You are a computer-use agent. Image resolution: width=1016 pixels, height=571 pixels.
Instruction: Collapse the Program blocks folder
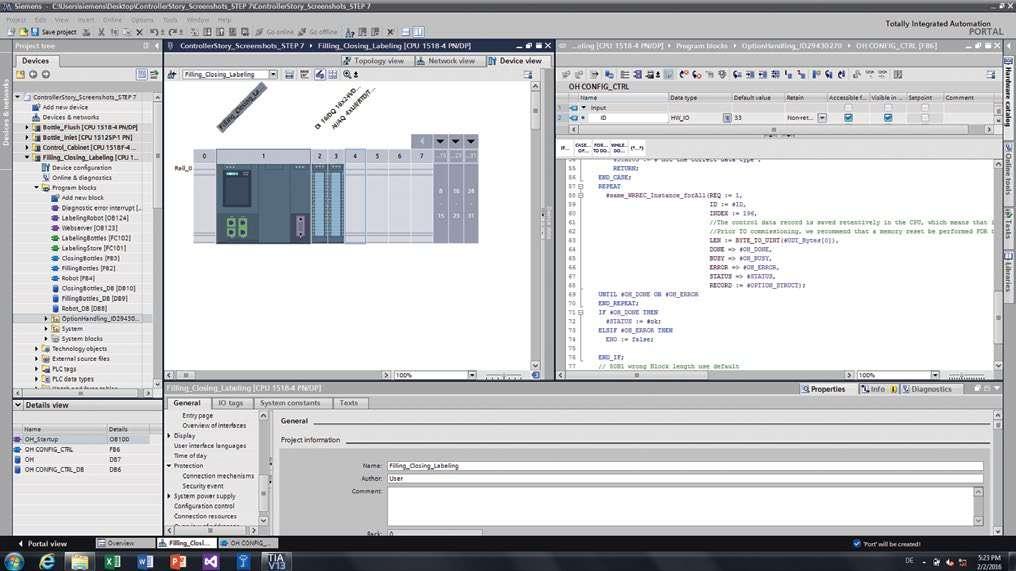tap(36, 187)
